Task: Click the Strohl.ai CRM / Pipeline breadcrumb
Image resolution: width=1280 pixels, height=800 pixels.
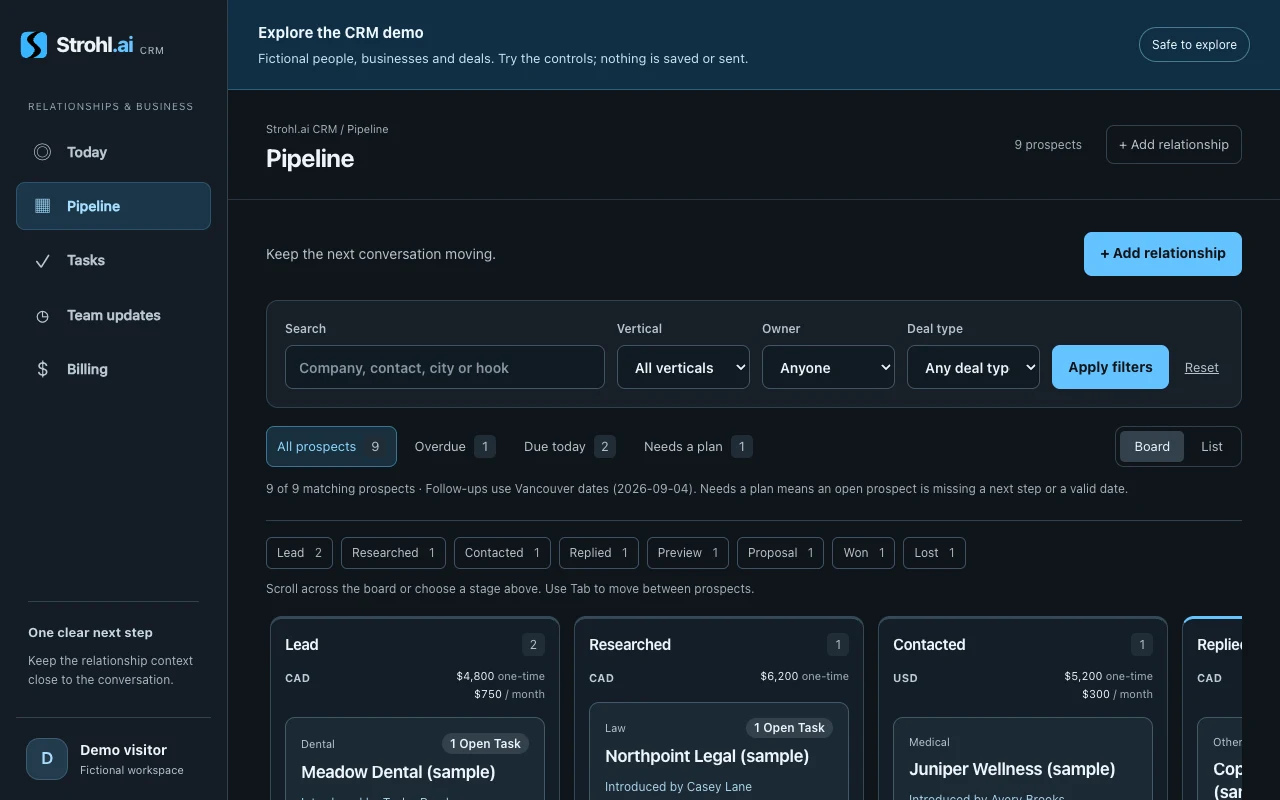Action: click(327, 129)
